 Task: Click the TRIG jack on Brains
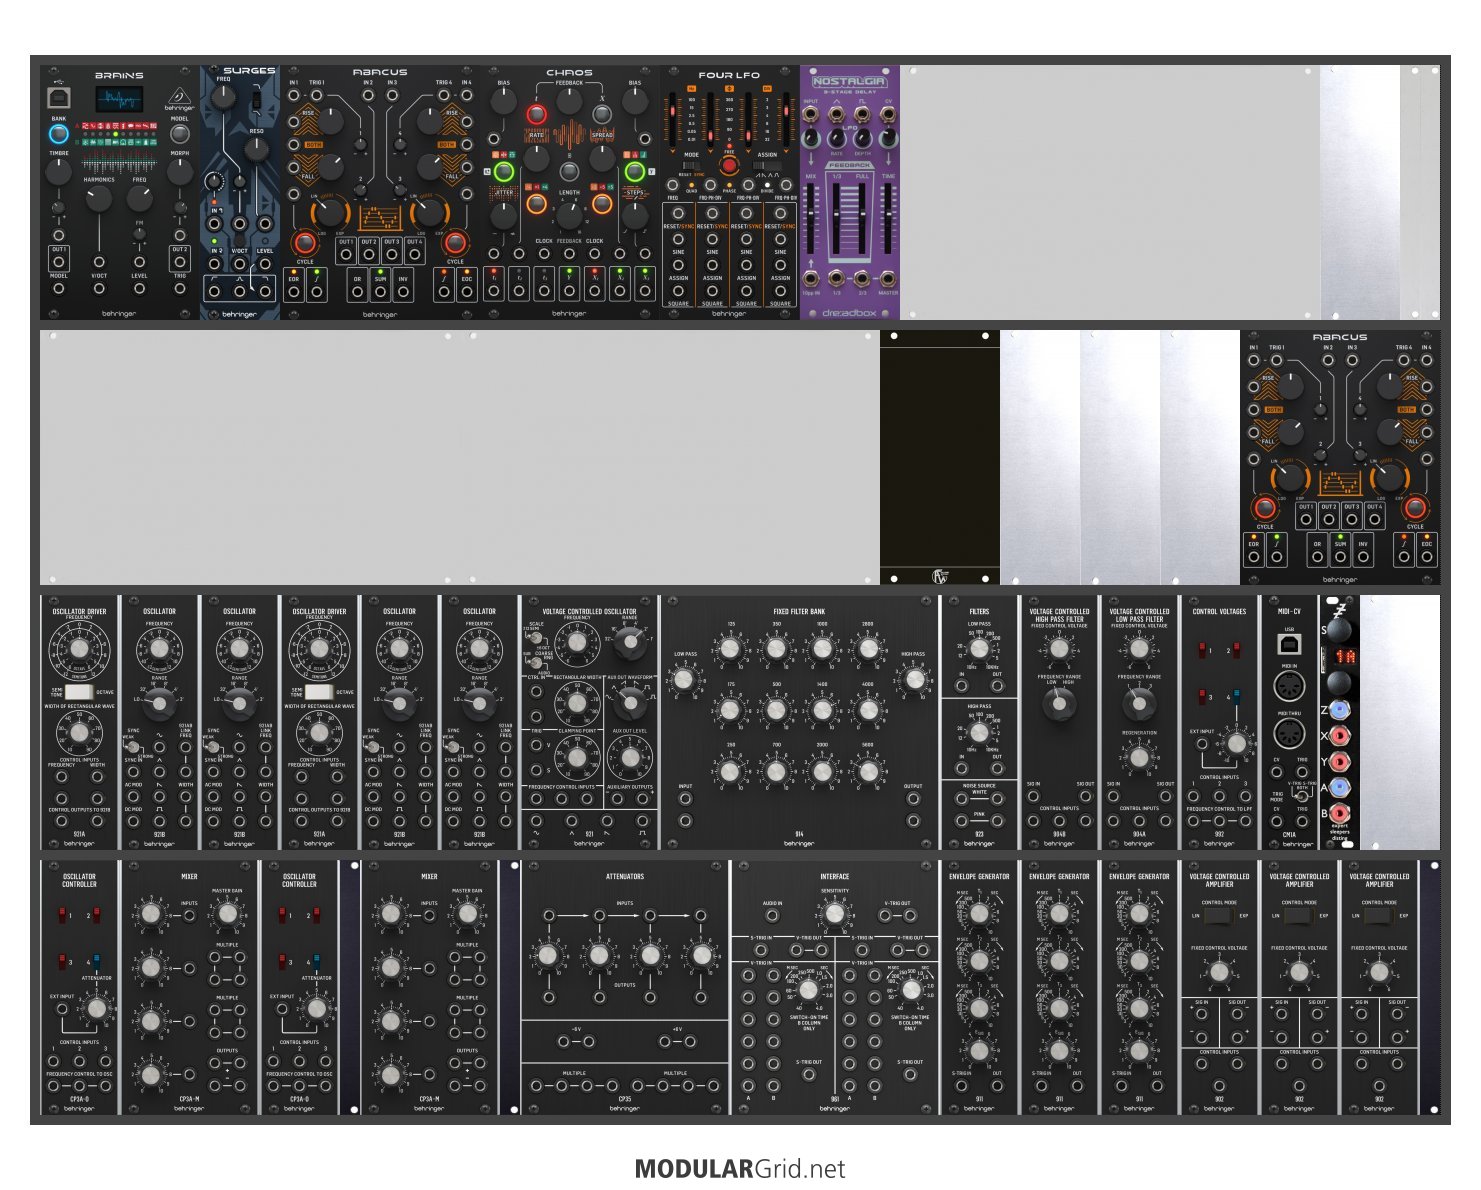[180, 288]
